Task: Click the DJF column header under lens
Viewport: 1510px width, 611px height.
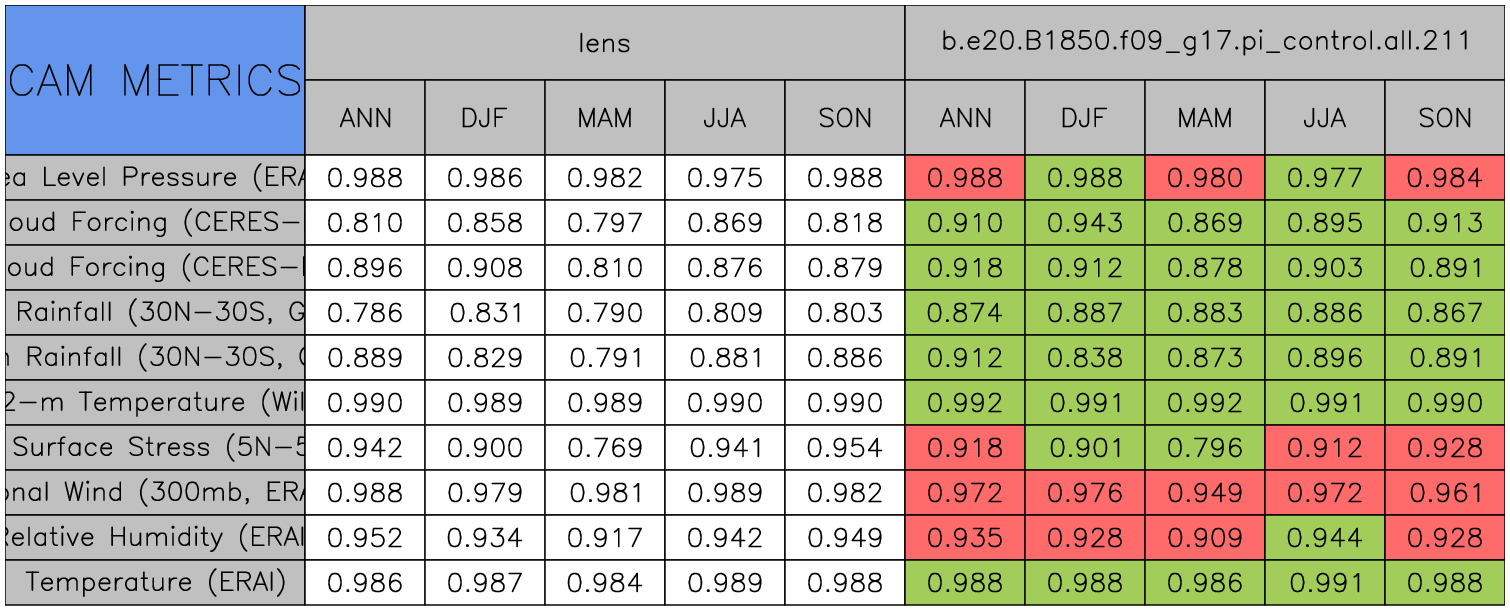Action: 484,118
